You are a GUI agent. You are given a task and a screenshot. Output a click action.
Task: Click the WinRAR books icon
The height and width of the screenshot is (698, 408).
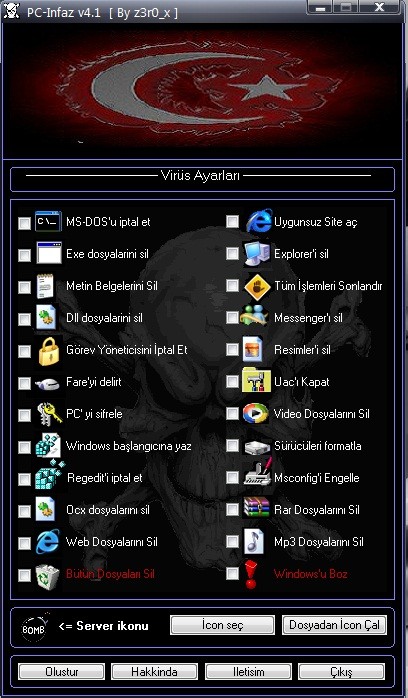pos(257,508)
